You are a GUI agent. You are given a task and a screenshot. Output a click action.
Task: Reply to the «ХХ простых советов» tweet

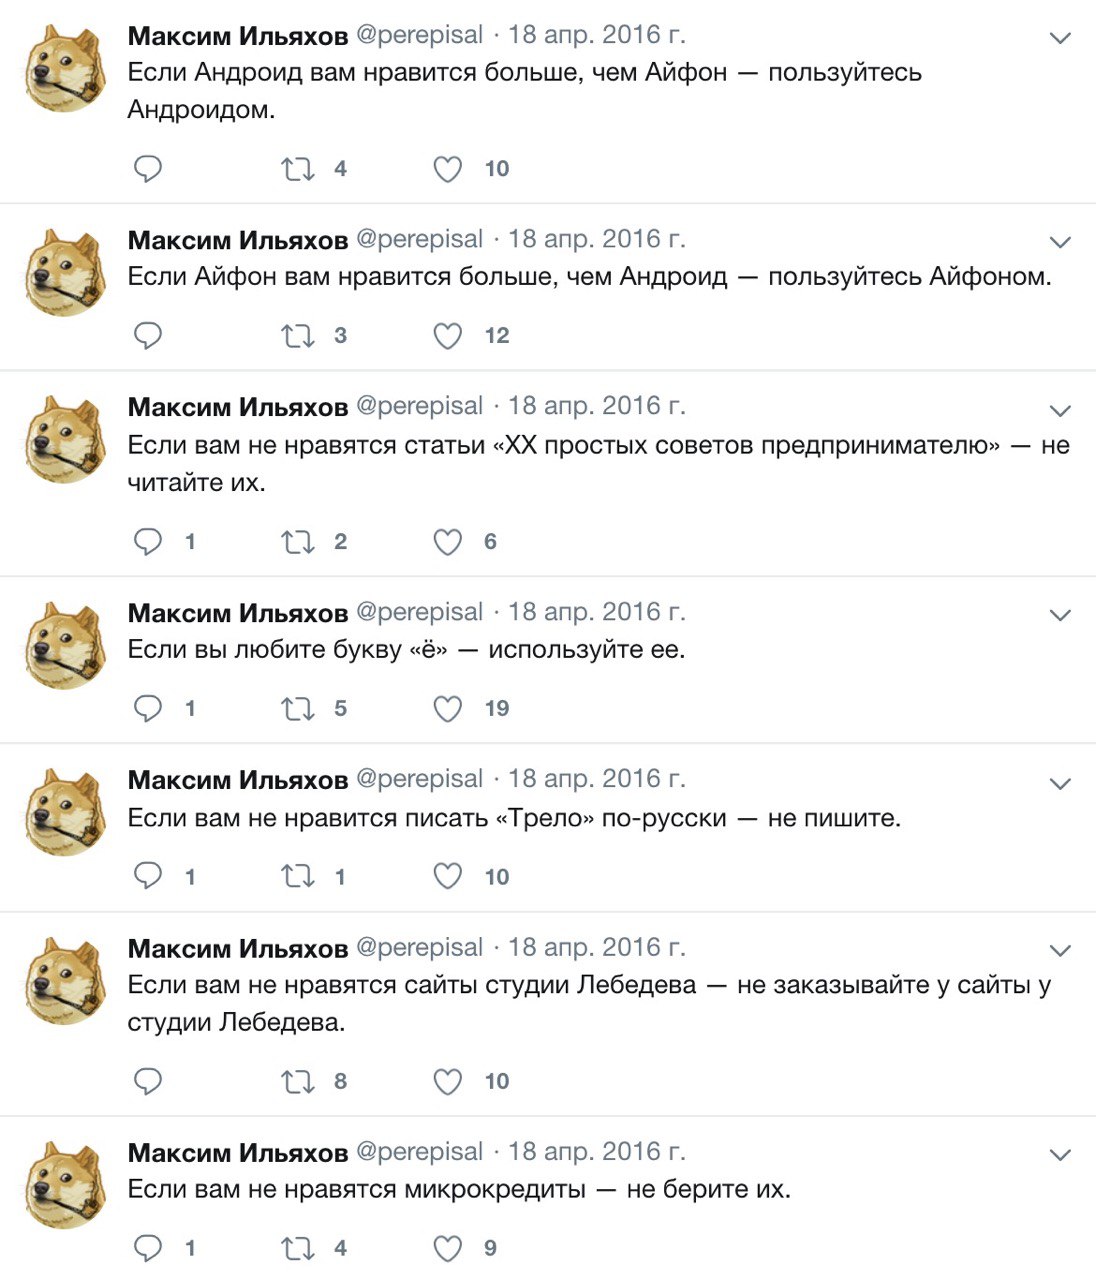pyautogui.click(x=148, y=542)
